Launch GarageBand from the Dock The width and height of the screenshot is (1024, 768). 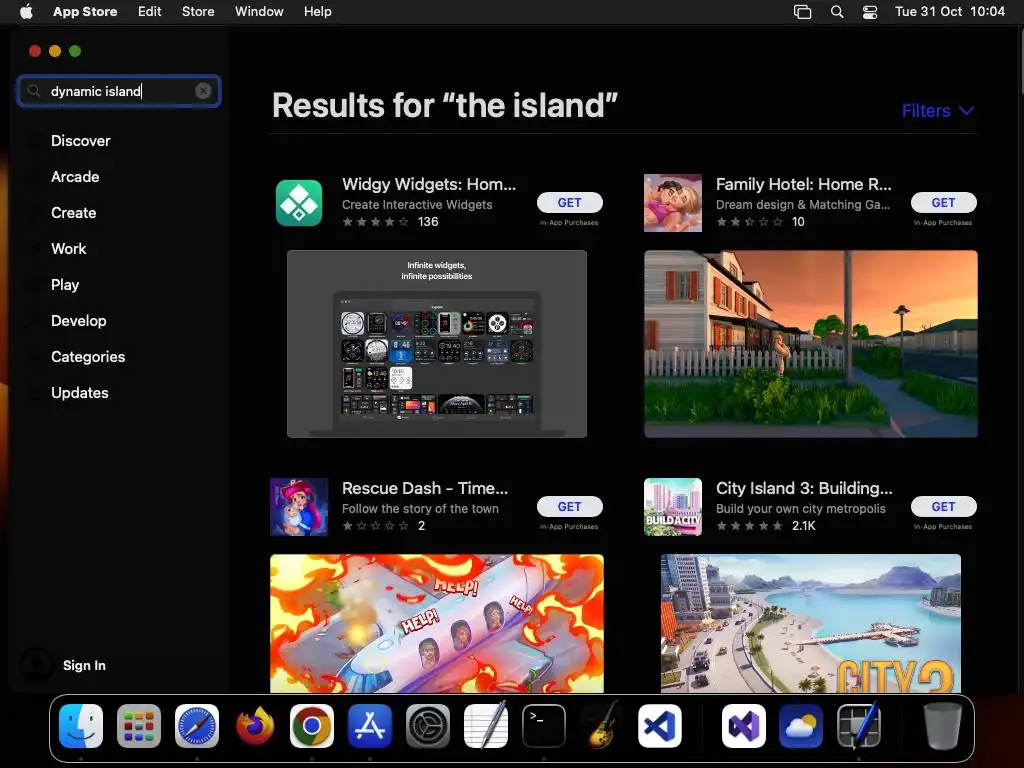pyautogui.click(x=601, y=725)
